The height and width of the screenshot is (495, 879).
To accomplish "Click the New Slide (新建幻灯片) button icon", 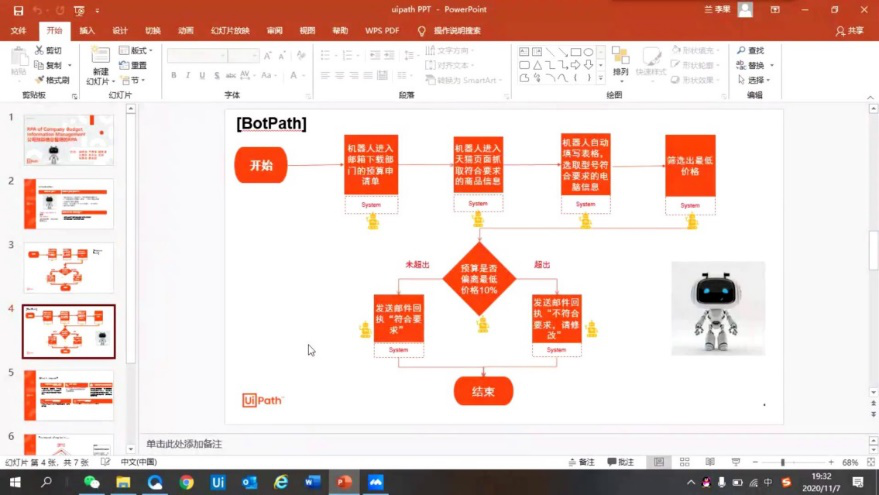I will coord(100,55).
